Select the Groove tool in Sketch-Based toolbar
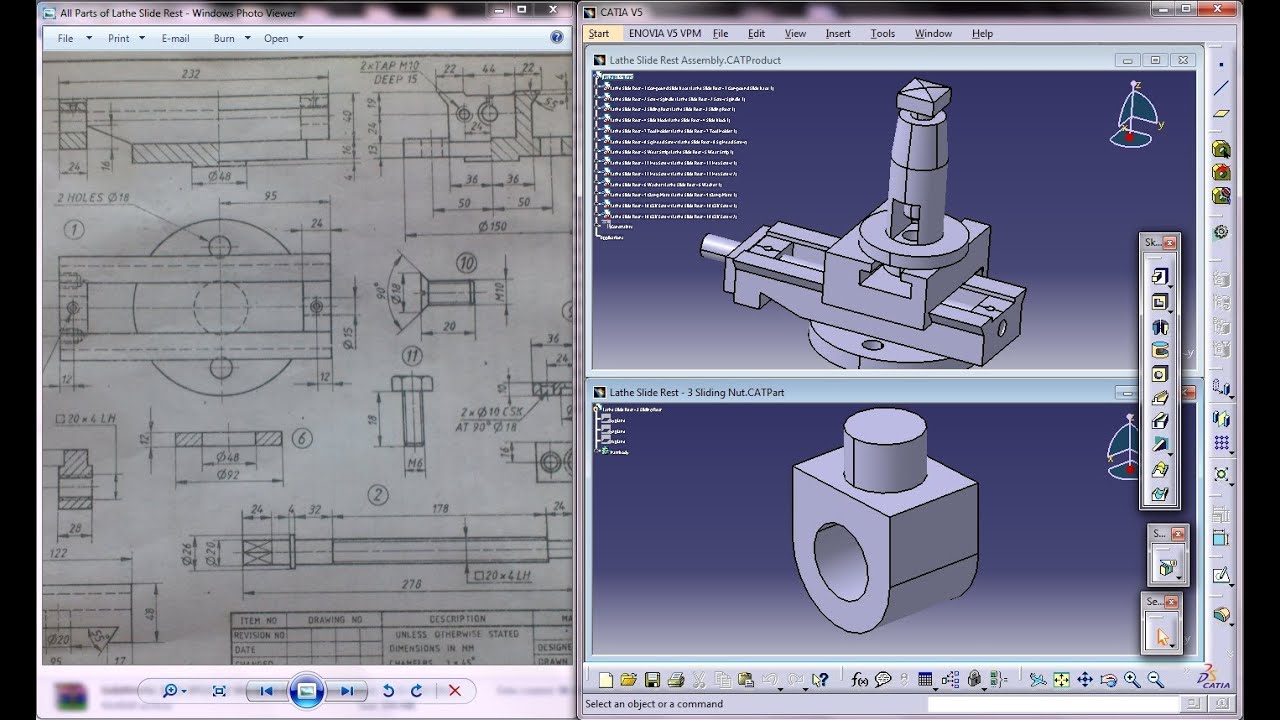1280x720 pixels. tap(1160, 350)
